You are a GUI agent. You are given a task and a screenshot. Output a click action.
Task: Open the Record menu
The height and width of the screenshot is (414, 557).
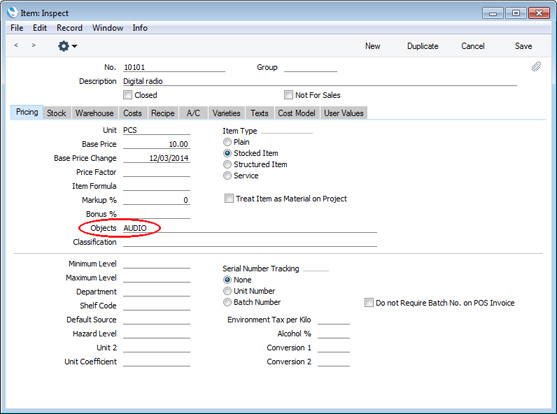69,28
